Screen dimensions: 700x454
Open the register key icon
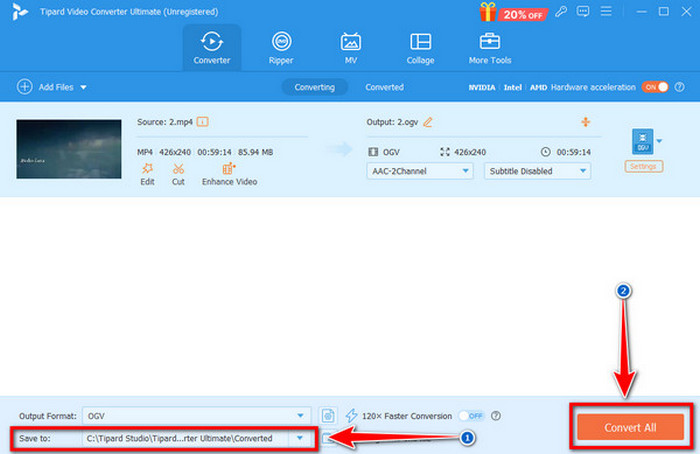(x=561, y=12)
